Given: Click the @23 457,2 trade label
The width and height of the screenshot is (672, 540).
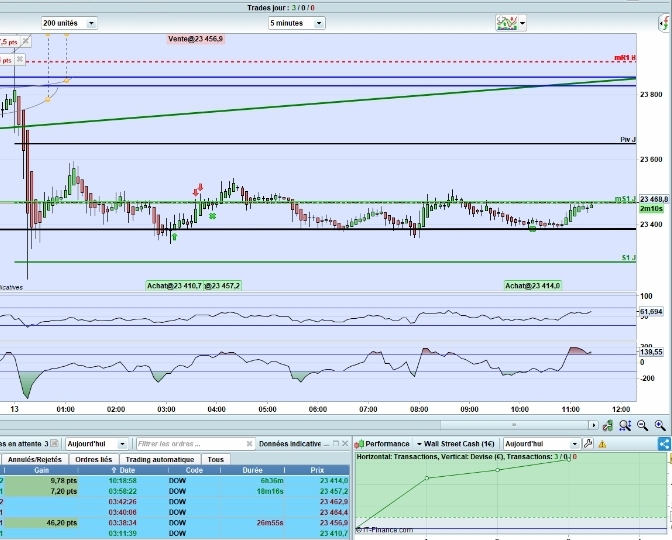Looking at the screenshot, I should (222, 285).
